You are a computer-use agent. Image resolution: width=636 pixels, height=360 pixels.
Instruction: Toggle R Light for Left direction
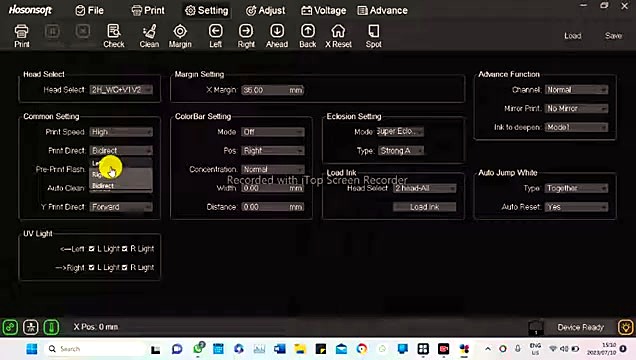click(125, 249)
